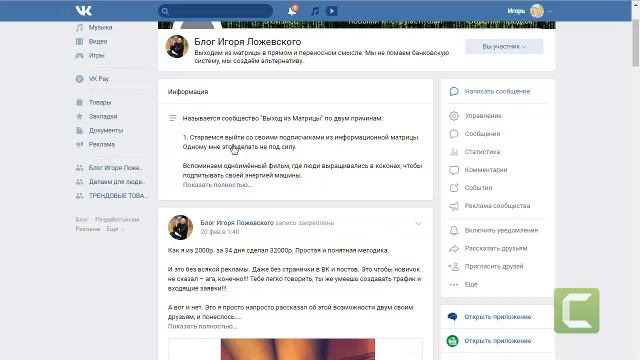Go to Видео in left sidebar
The image size is (640, 360).
tap(98, 41)
